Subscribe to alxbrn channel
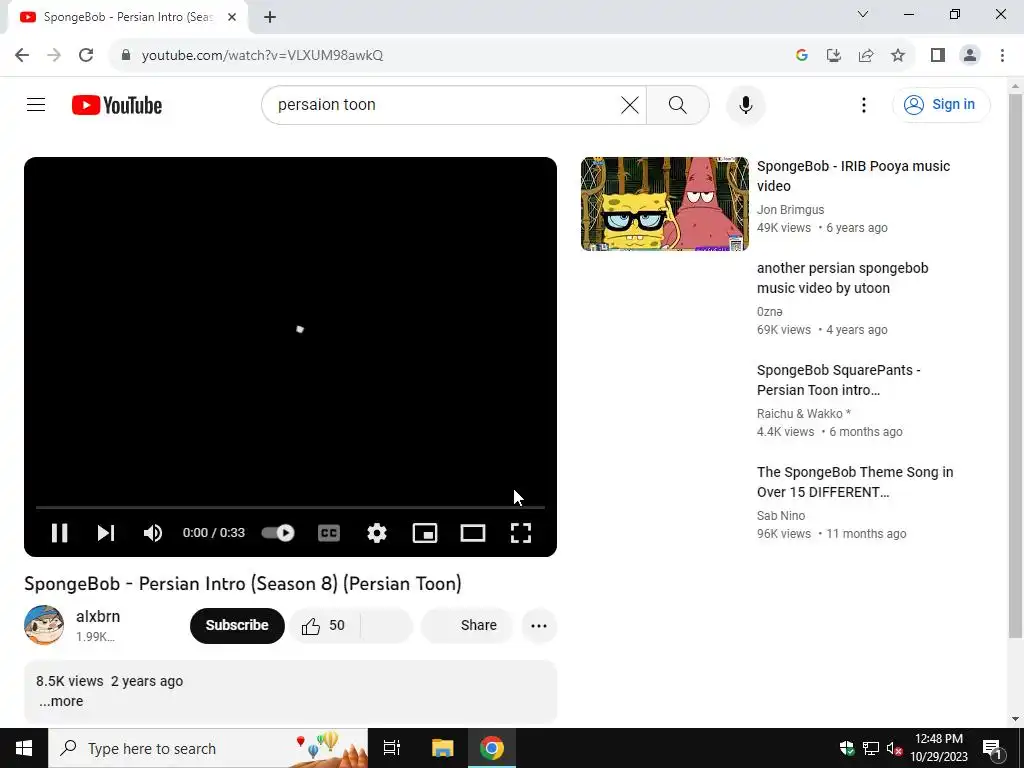This screenshot has width=1024, height=768. pos(237,625)
